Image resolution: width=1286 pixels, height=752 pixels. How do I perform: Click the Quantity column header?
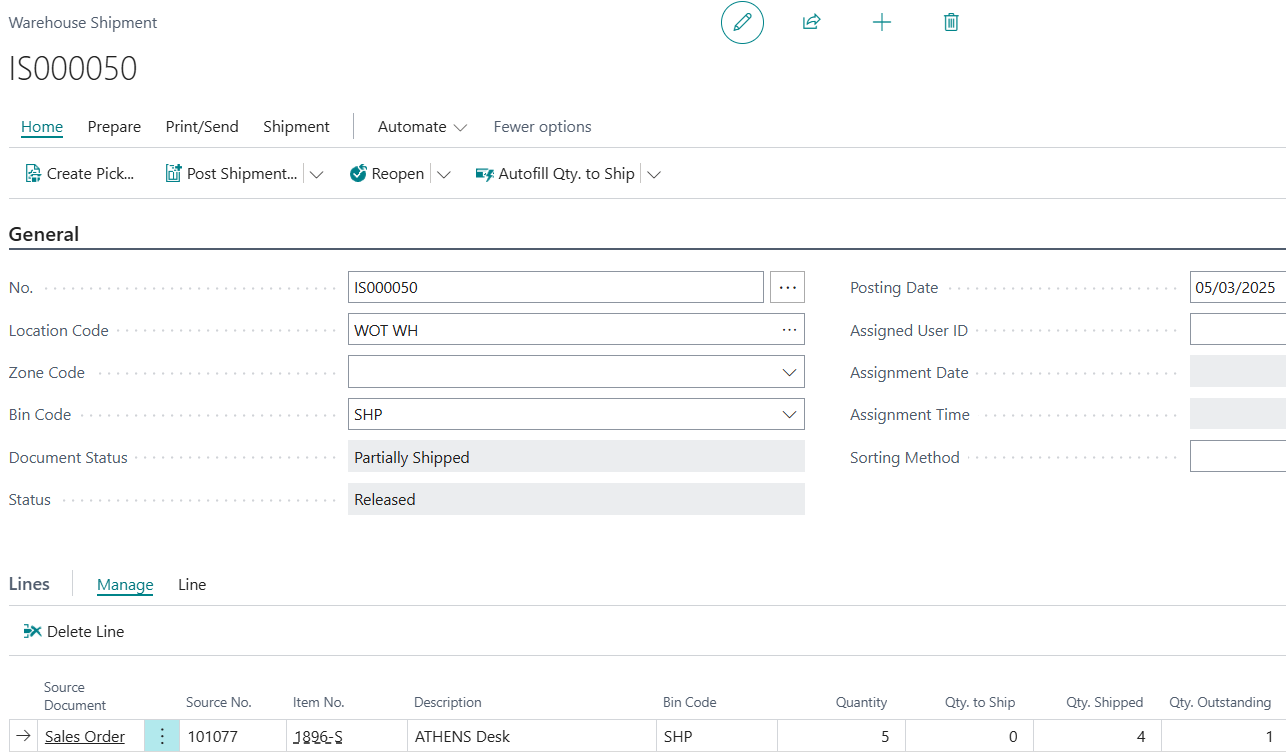tap(861, 703)
